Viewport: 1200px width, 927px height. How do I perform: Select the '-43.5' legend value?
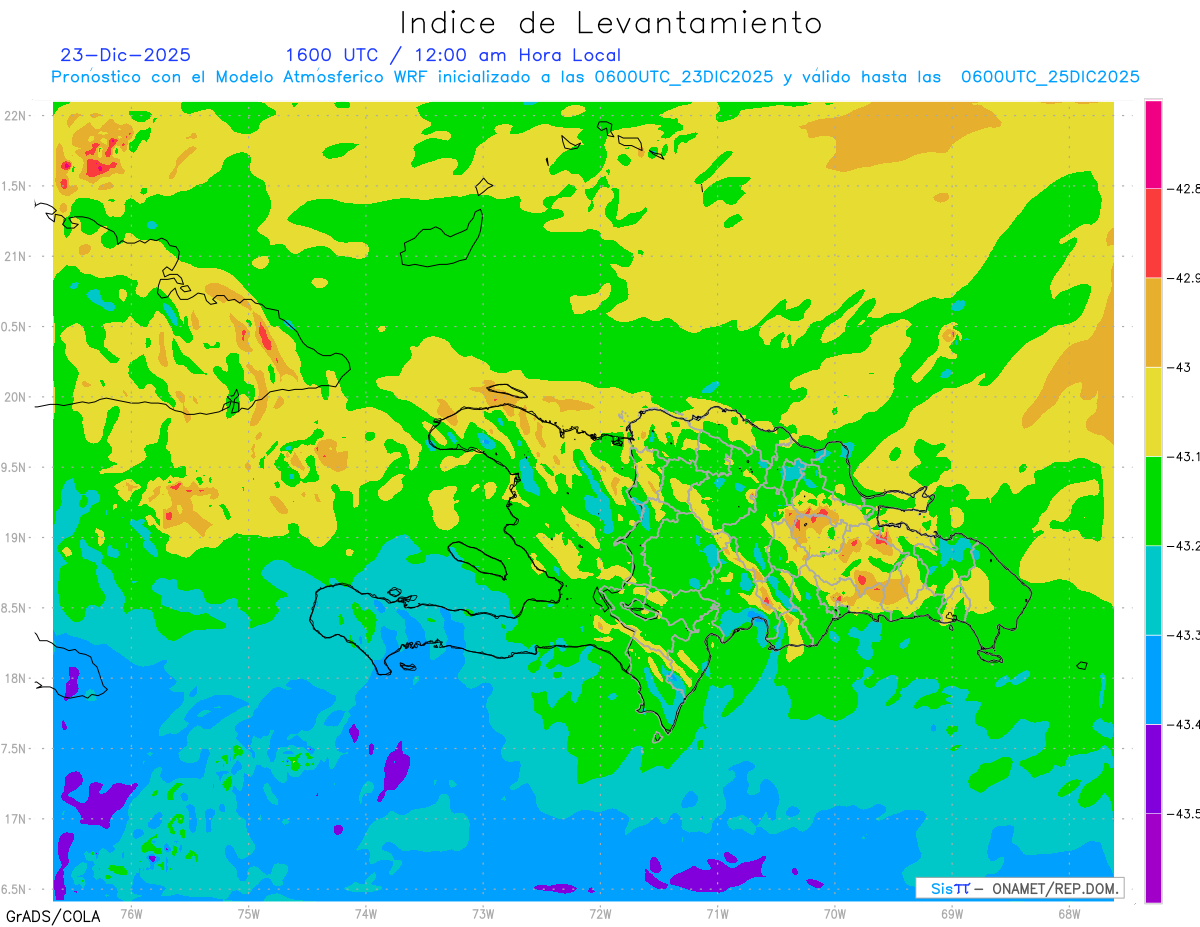pos(1182,813)
